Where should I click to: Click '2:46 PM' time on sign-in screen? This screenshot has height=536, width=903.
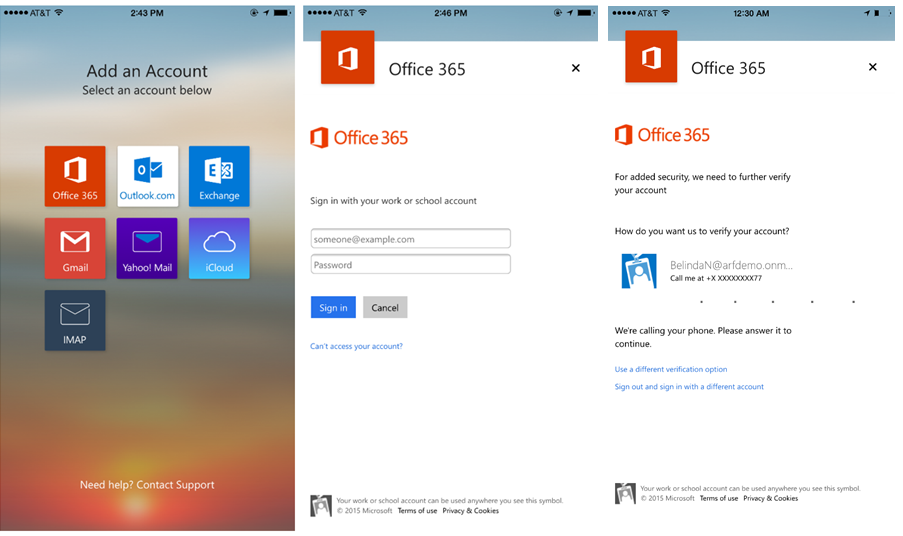click(451, 13)
